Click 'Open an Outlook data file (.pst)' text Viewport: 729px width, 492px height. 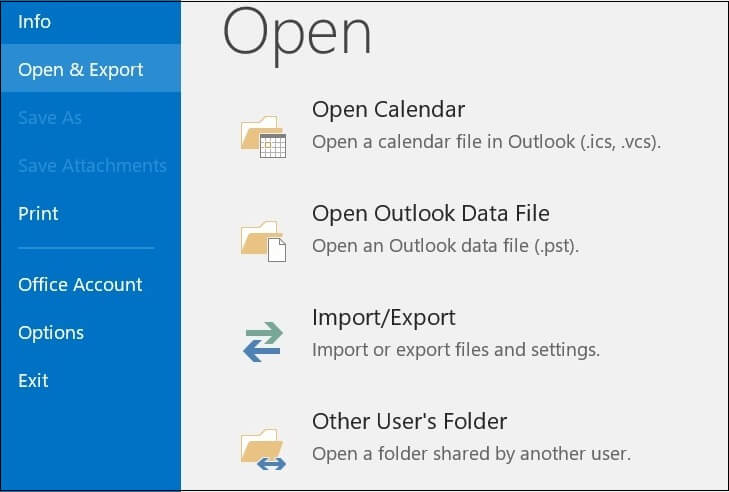click(445, 246)
